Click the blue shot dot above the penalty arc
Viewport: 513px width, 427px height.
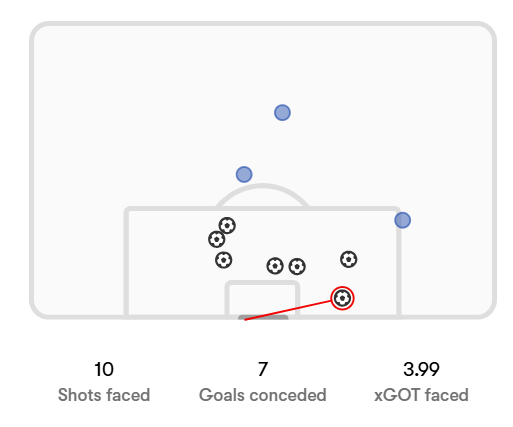point(244,174)
